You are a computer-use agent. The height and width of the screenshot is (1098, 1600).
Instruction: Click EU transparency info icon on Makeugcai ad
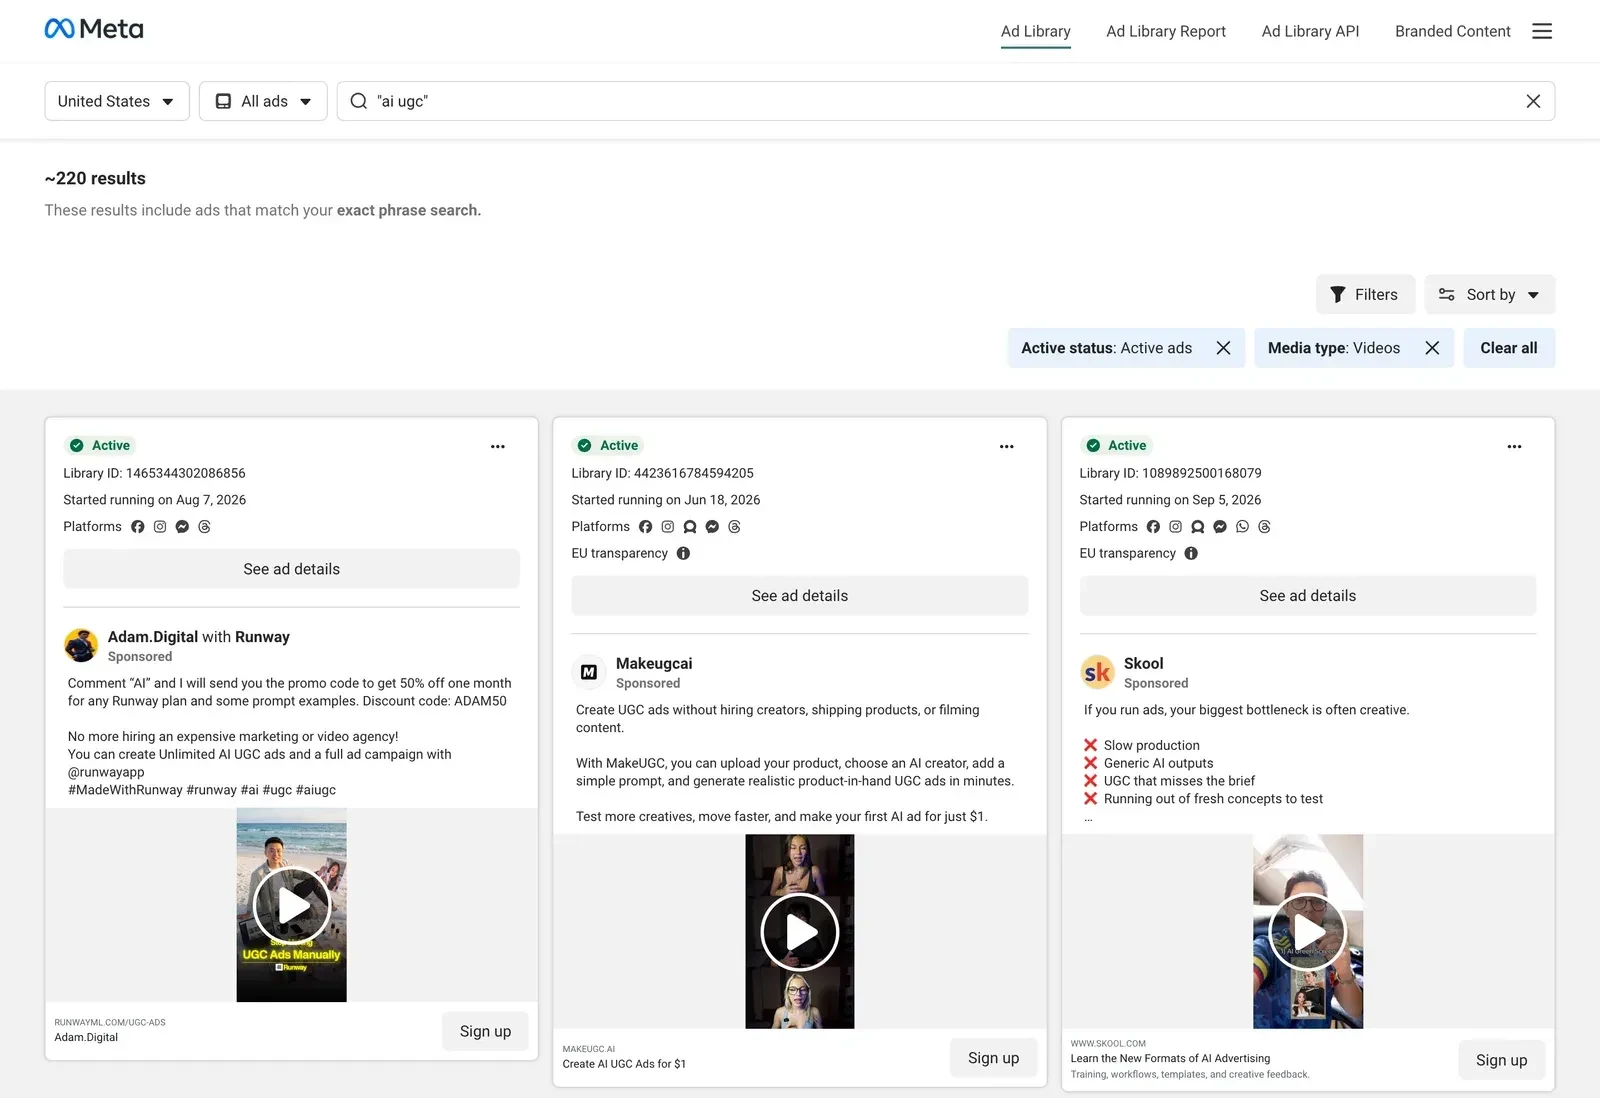pyautogui.click(x=683, y=553)
